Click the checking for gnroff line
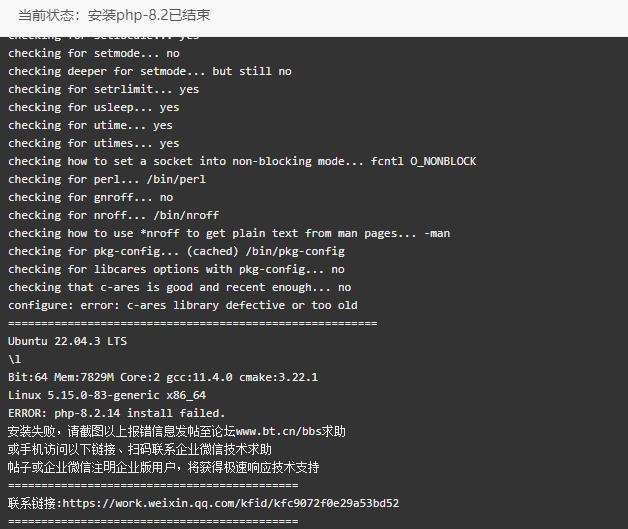628x529 pixels. [x=91, y=197]
